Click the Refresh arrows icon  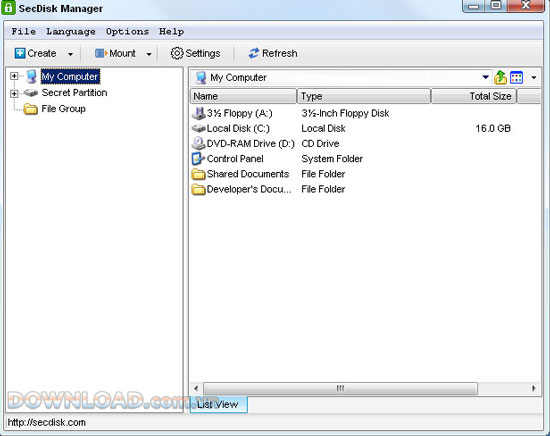(254, 53)
